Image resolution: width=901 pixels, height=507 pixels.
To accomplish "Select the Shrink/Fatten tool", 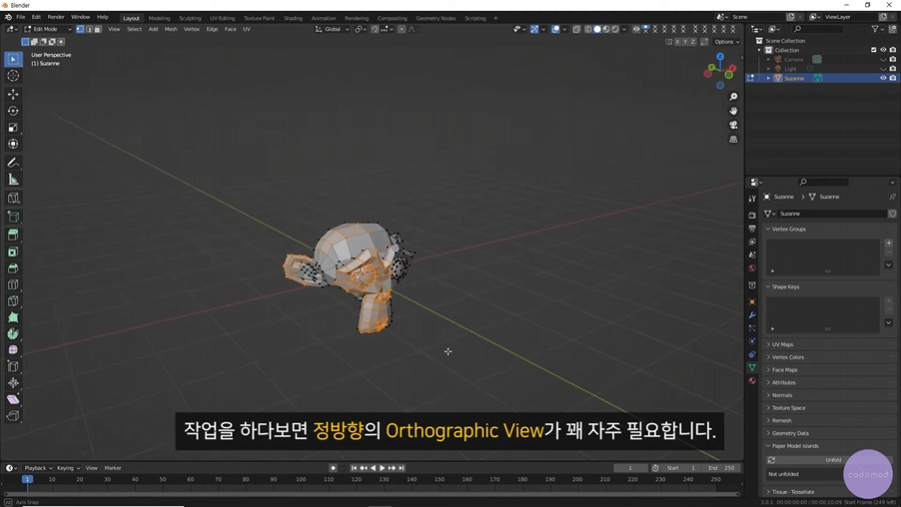I will [x=13, y=383].
